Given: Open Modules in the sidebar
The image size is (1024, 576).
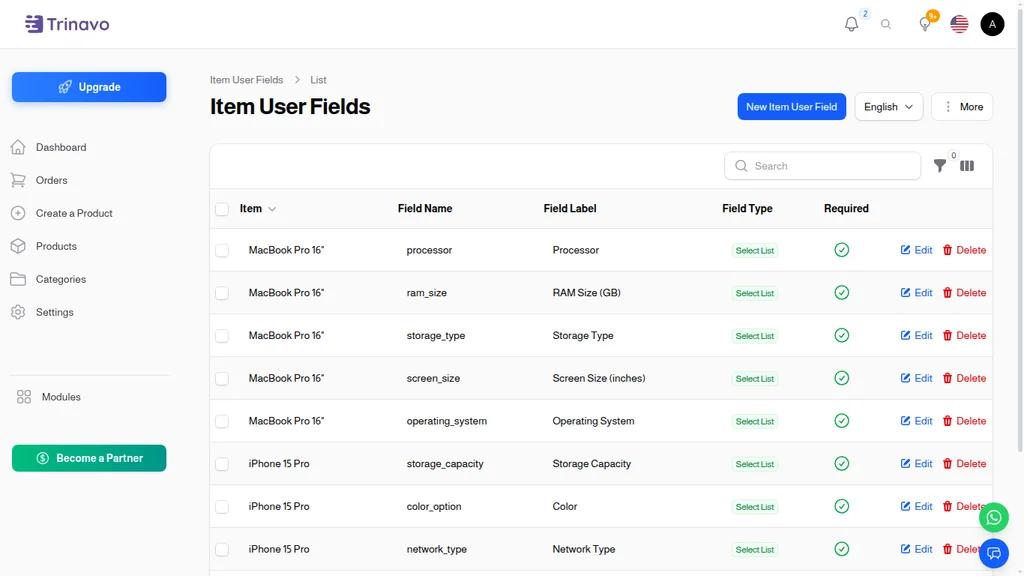Looking at the screenshot, I should [61, 396].
